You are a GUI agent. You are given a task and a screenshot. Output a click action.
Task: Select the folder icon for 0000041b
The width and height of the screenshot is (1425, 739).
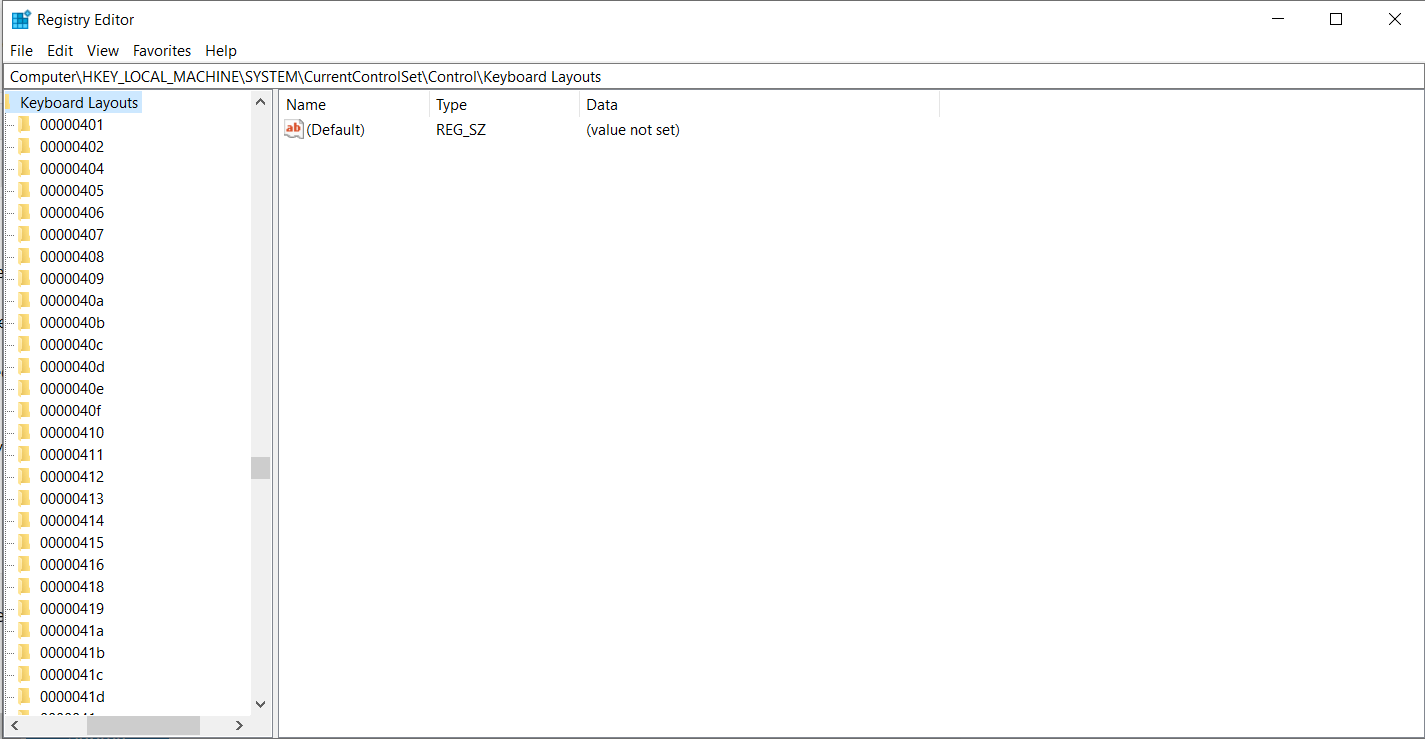pyautogui.click(x=25, y=652)
